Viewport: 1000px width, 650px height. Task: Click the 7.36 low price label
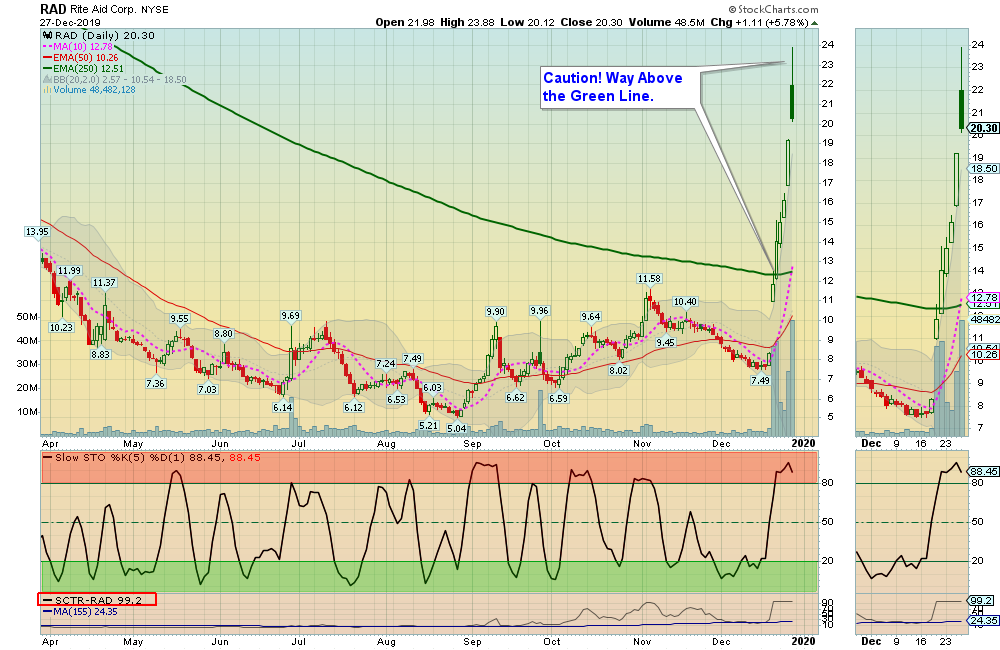tap(155, 383)
